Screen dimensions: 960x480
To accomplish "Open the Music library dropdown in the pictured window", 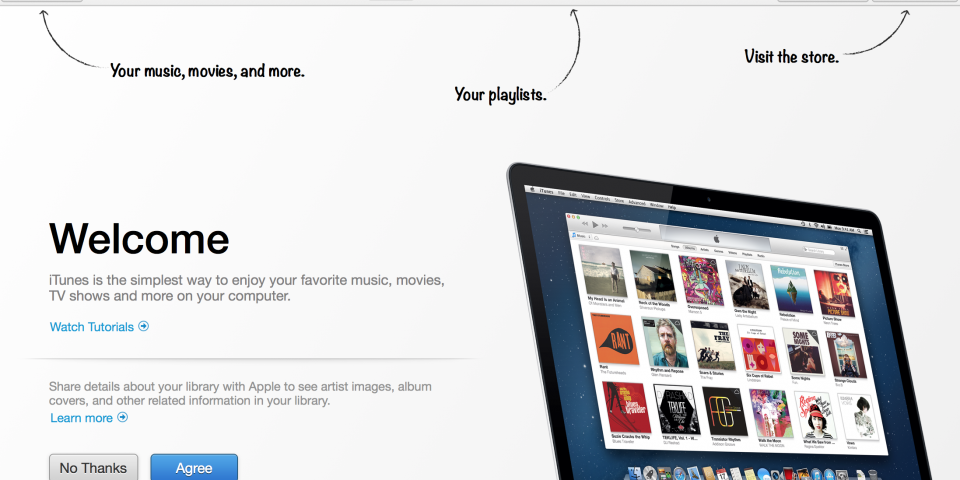I will (x=581, y=236).
